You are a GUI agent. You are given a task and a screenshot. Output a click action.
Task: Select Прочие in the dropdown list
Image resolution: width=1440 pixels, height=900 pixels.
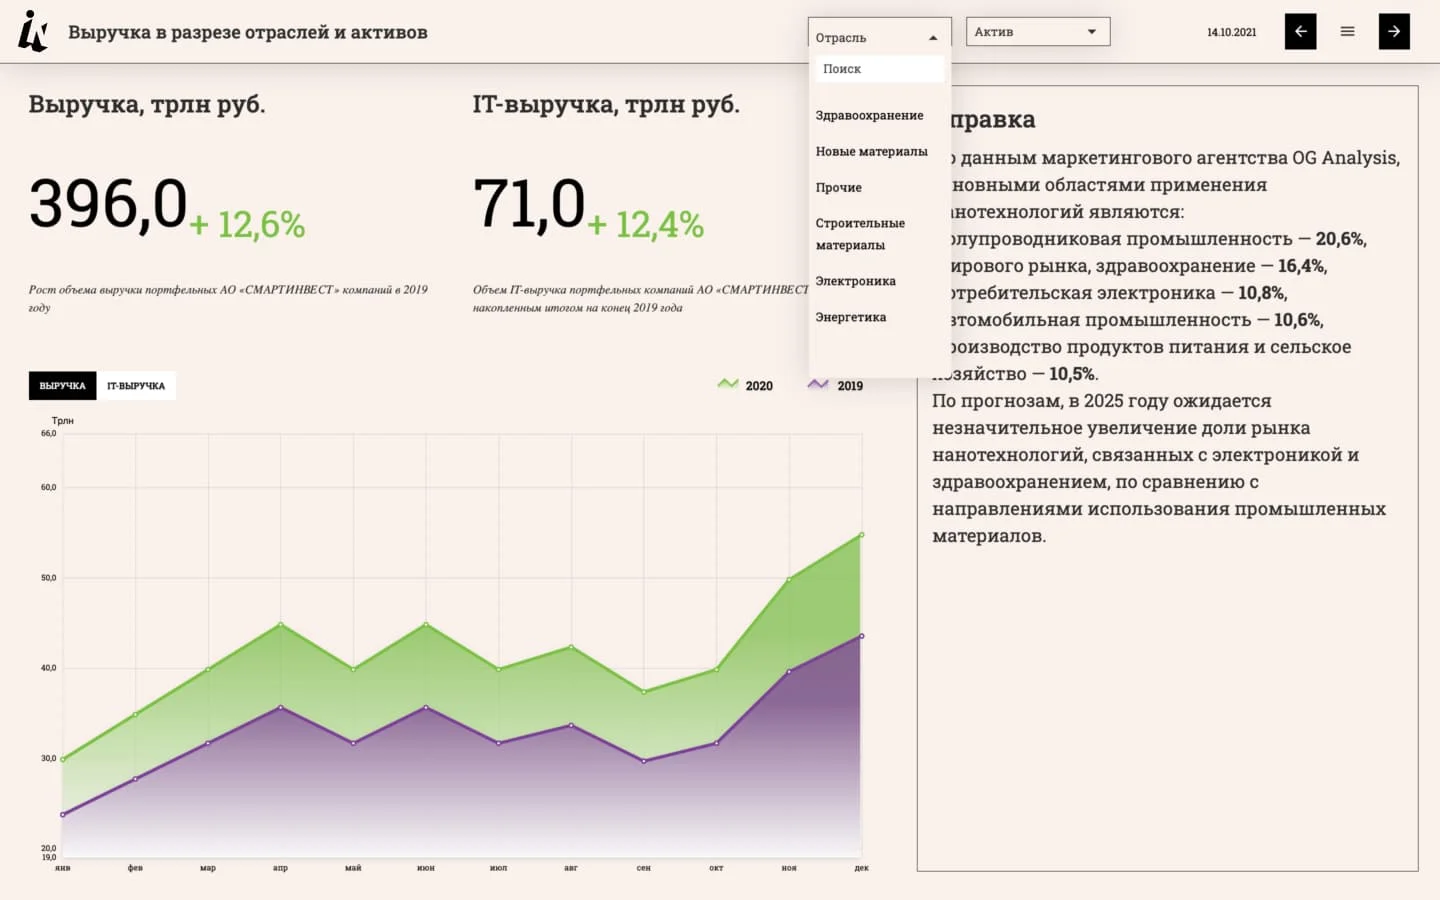(838, 188)
